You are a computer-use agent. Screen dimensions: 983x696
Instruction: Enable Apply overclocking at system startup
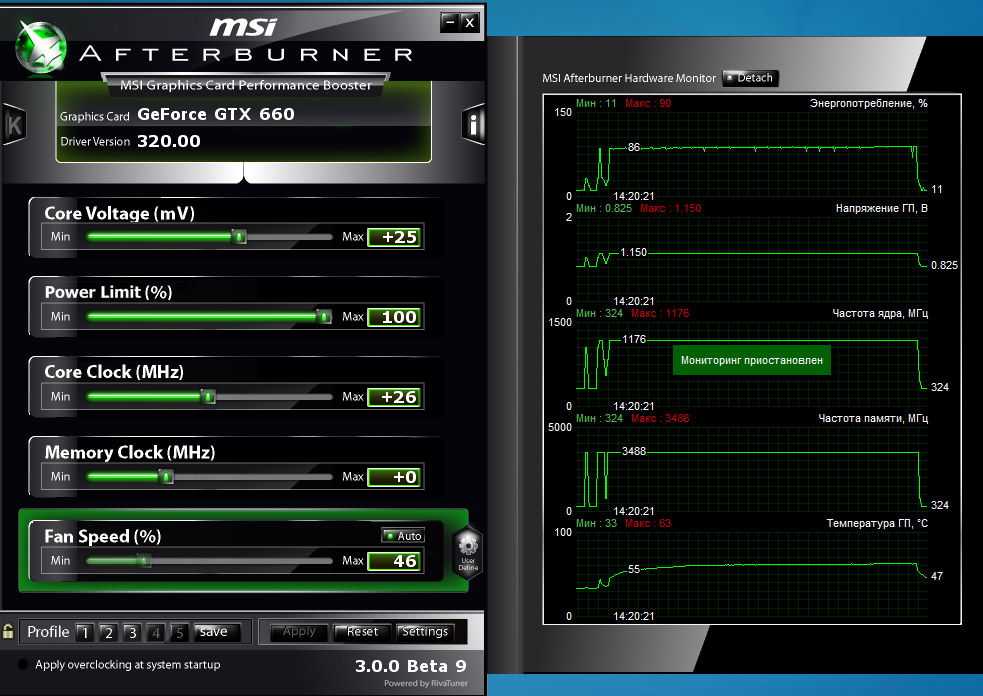(23, 665)
